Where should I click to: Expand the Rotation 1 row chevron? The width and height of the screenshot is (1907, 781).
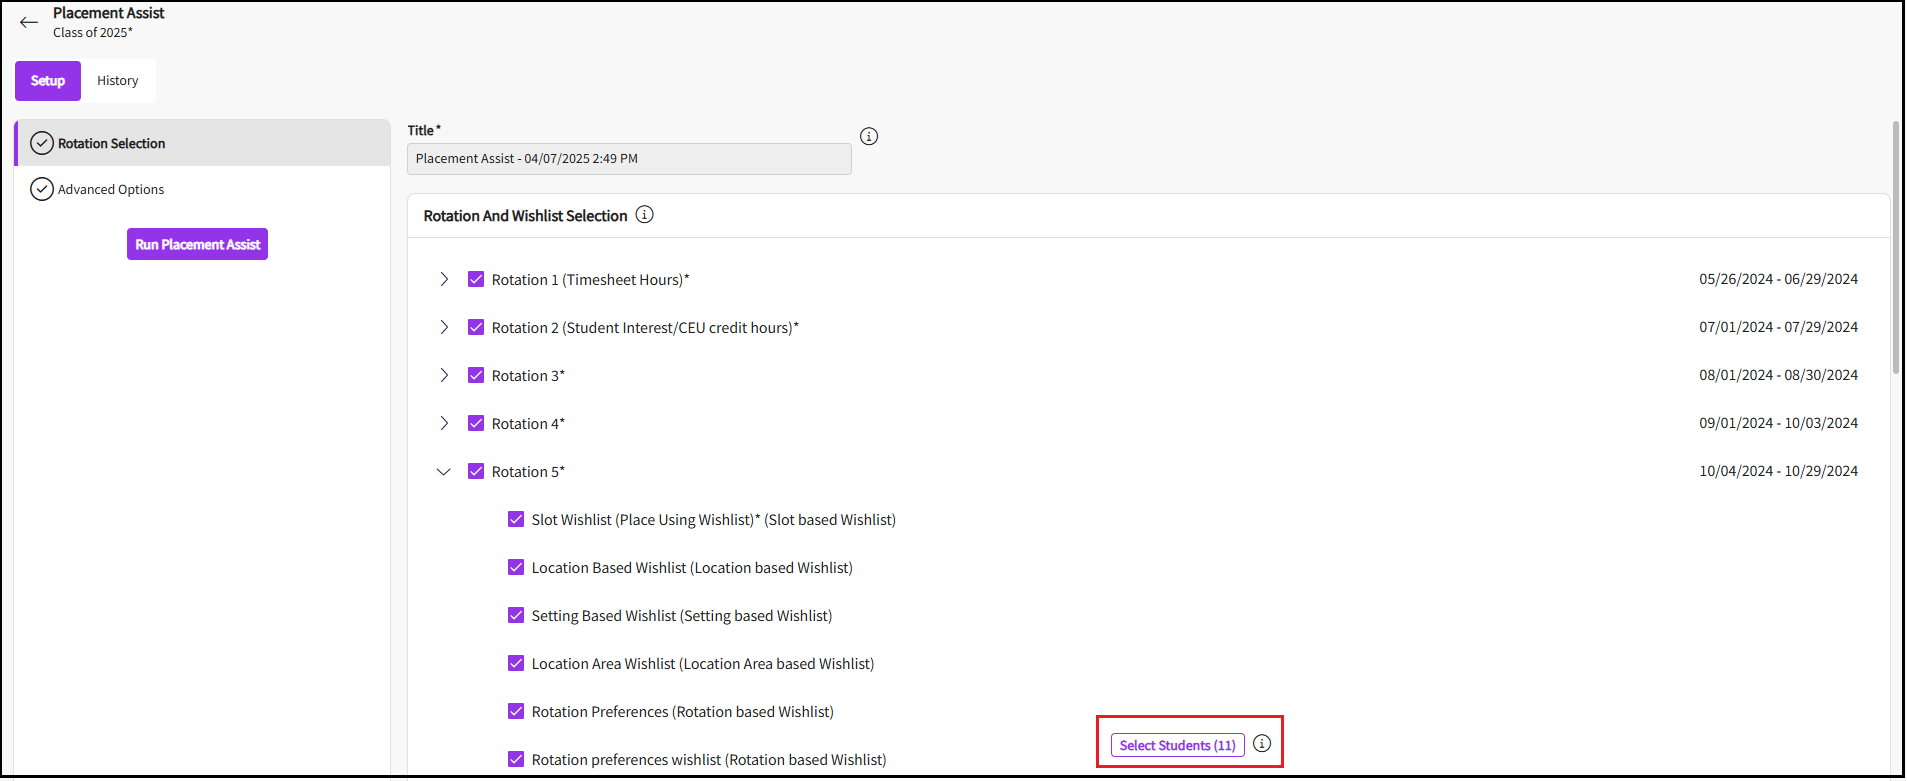(444, 280)
